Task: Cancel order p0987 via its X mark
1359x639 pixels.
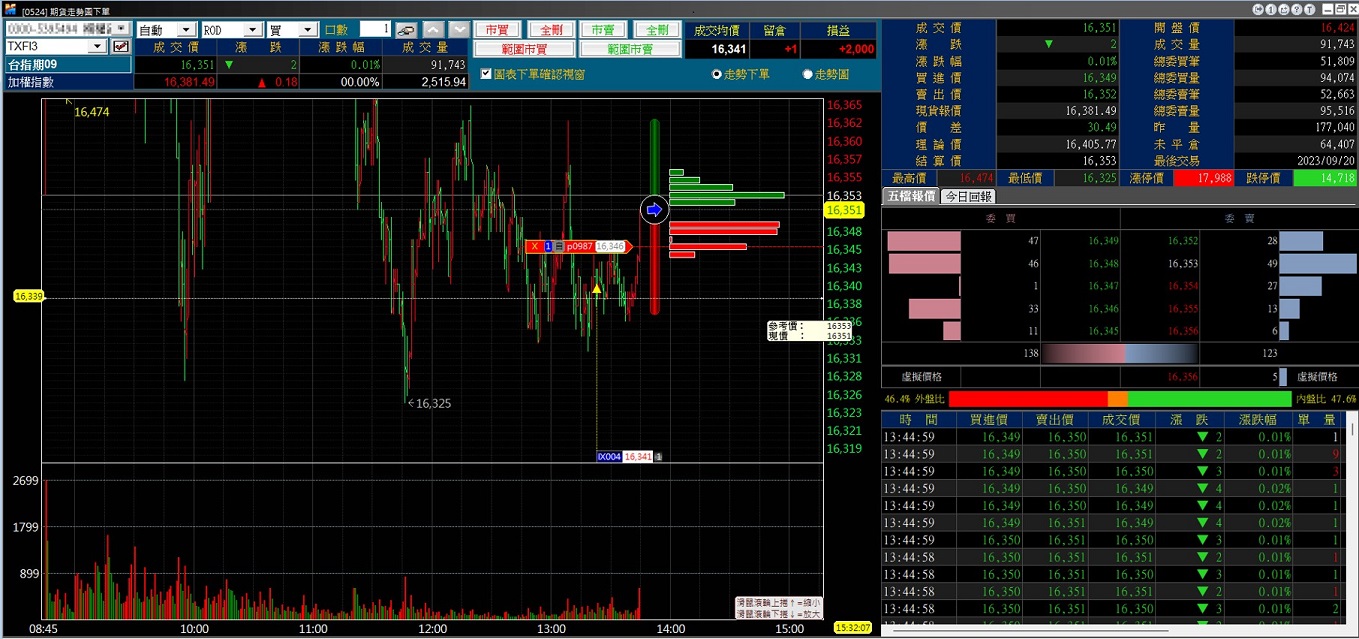Action: (x=535, y=246)
